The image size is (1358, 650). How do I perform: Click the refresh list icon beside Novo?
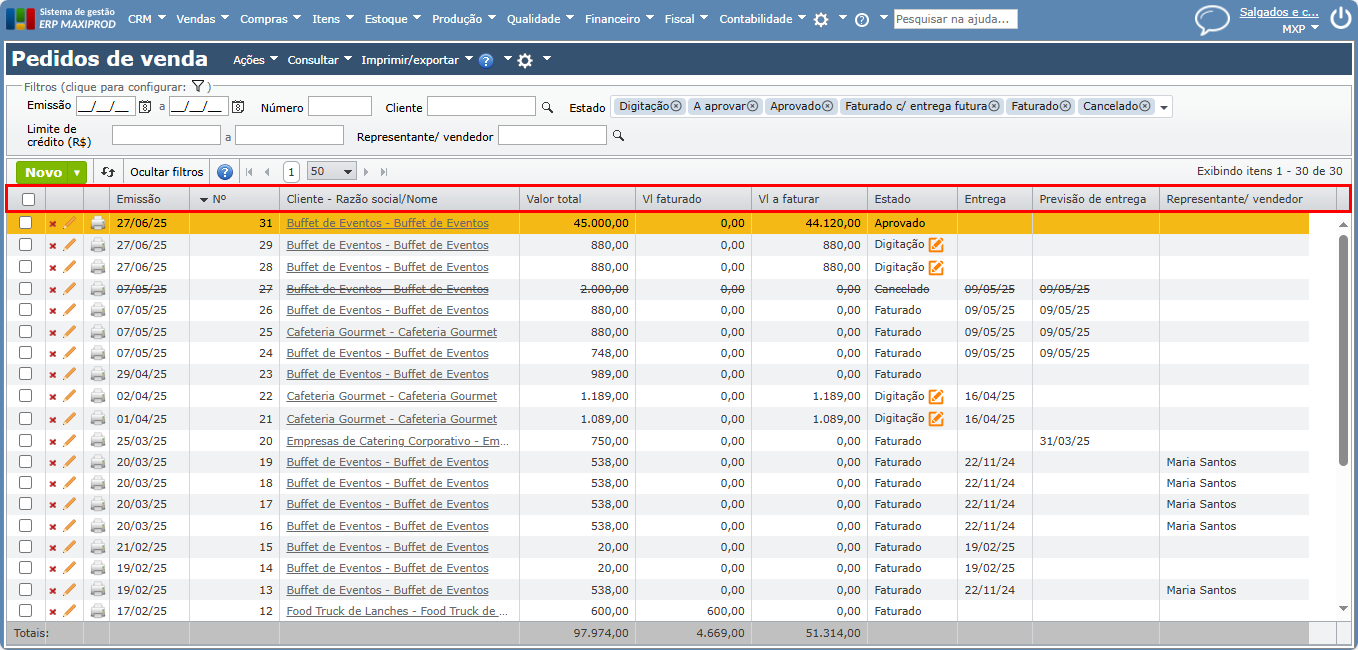tap(108, 172)
